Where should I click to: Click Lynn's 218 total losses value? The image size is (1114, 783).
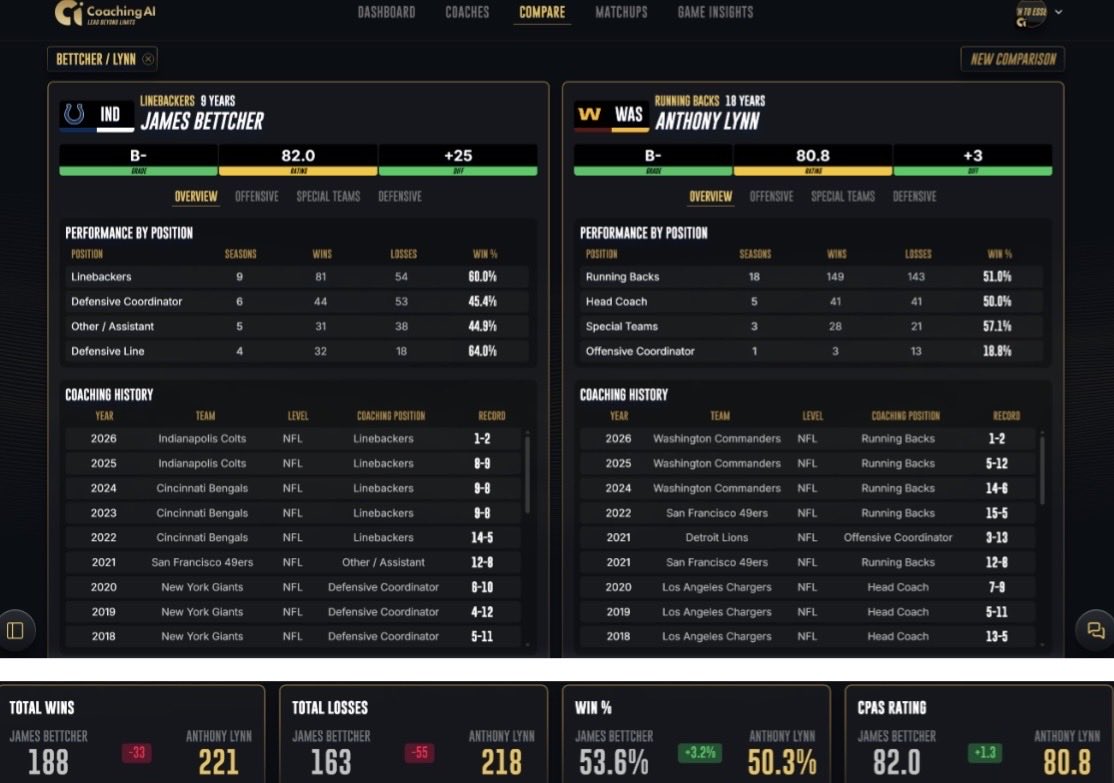[502, 762]
